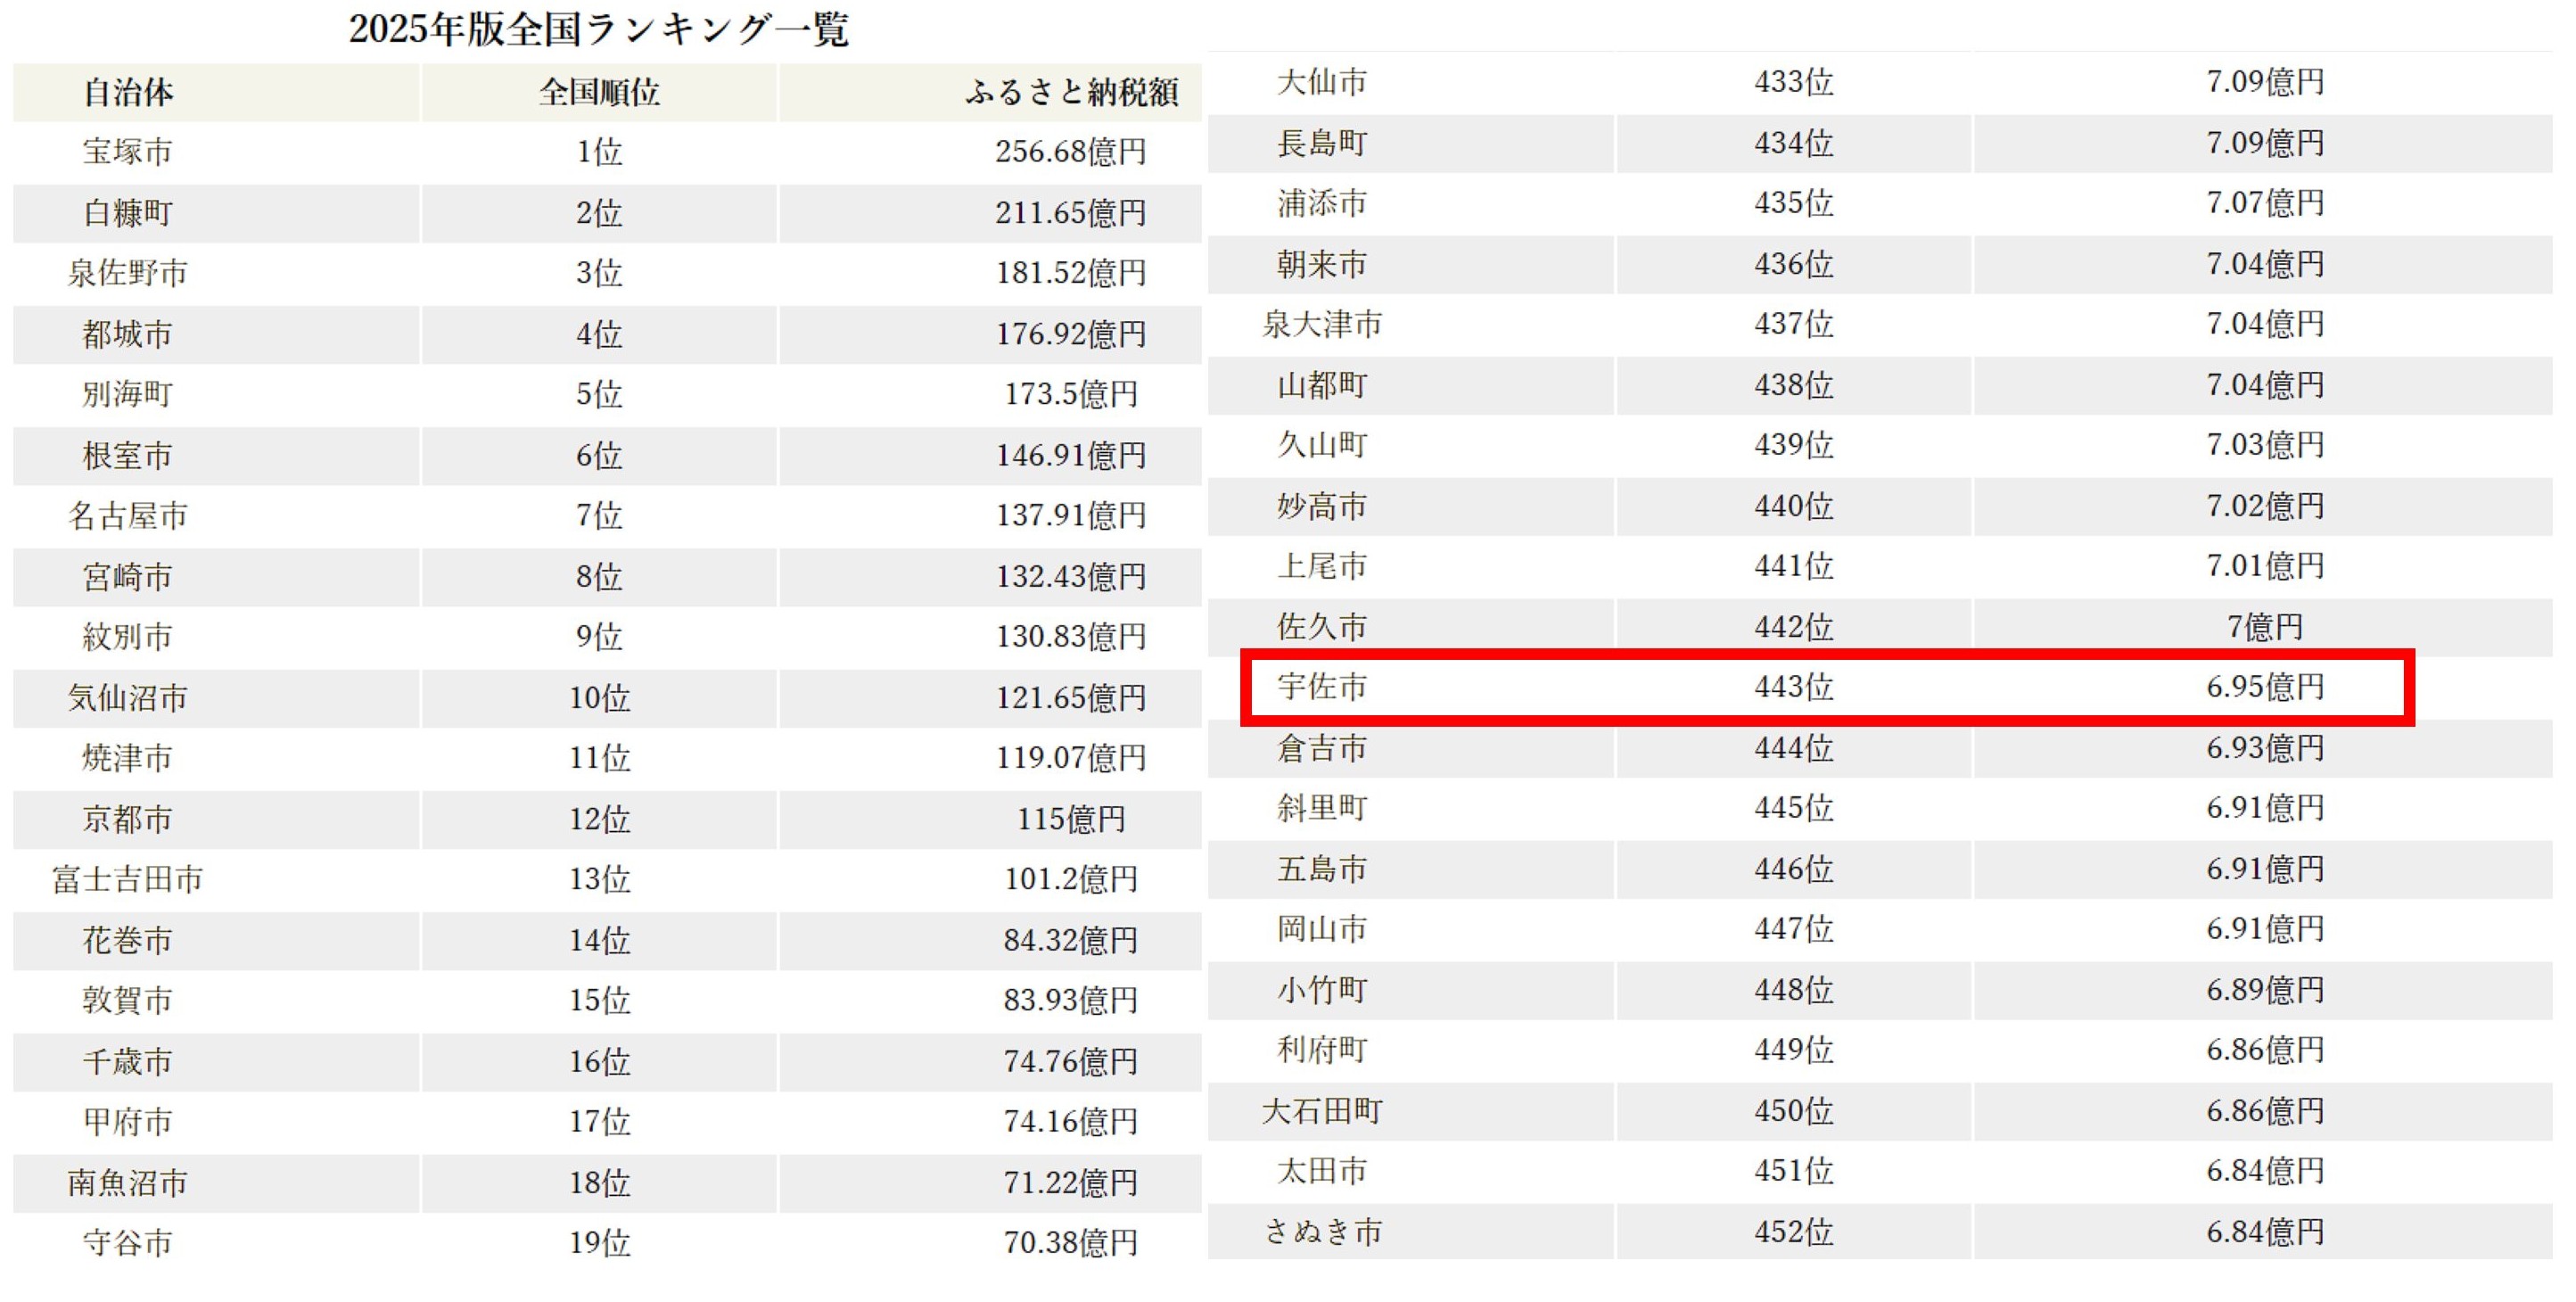Click the 大仙市 name cell
This screenshot has width=2576, height=1302.
click(x=1322, y=82)
